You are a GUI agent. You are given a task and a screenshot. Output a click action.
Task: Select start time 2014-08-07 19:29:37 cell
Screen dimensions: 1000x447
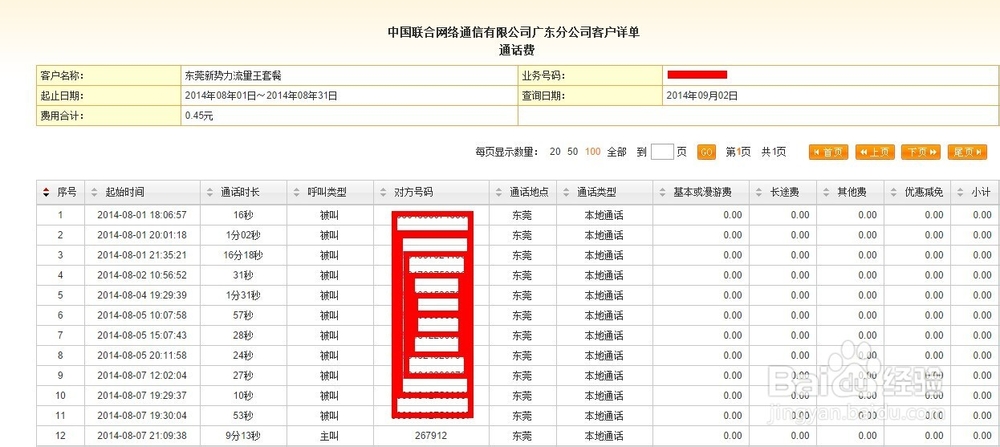point(142,396)
